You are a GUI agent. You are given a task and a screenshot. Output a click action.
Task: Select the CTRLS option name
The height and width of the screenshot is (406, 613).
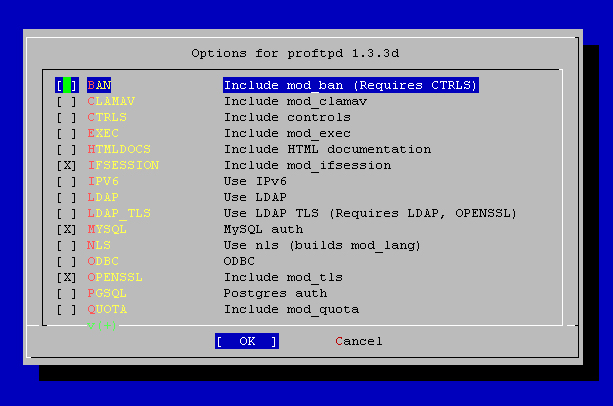(x=107, y=117)
